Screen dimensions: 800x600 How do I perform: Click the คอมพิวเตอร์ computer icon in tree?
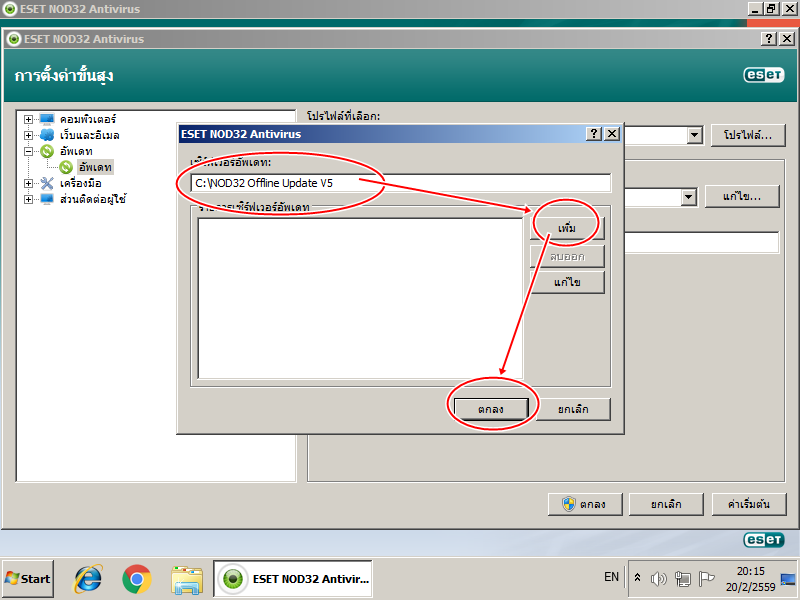[47, 119]
